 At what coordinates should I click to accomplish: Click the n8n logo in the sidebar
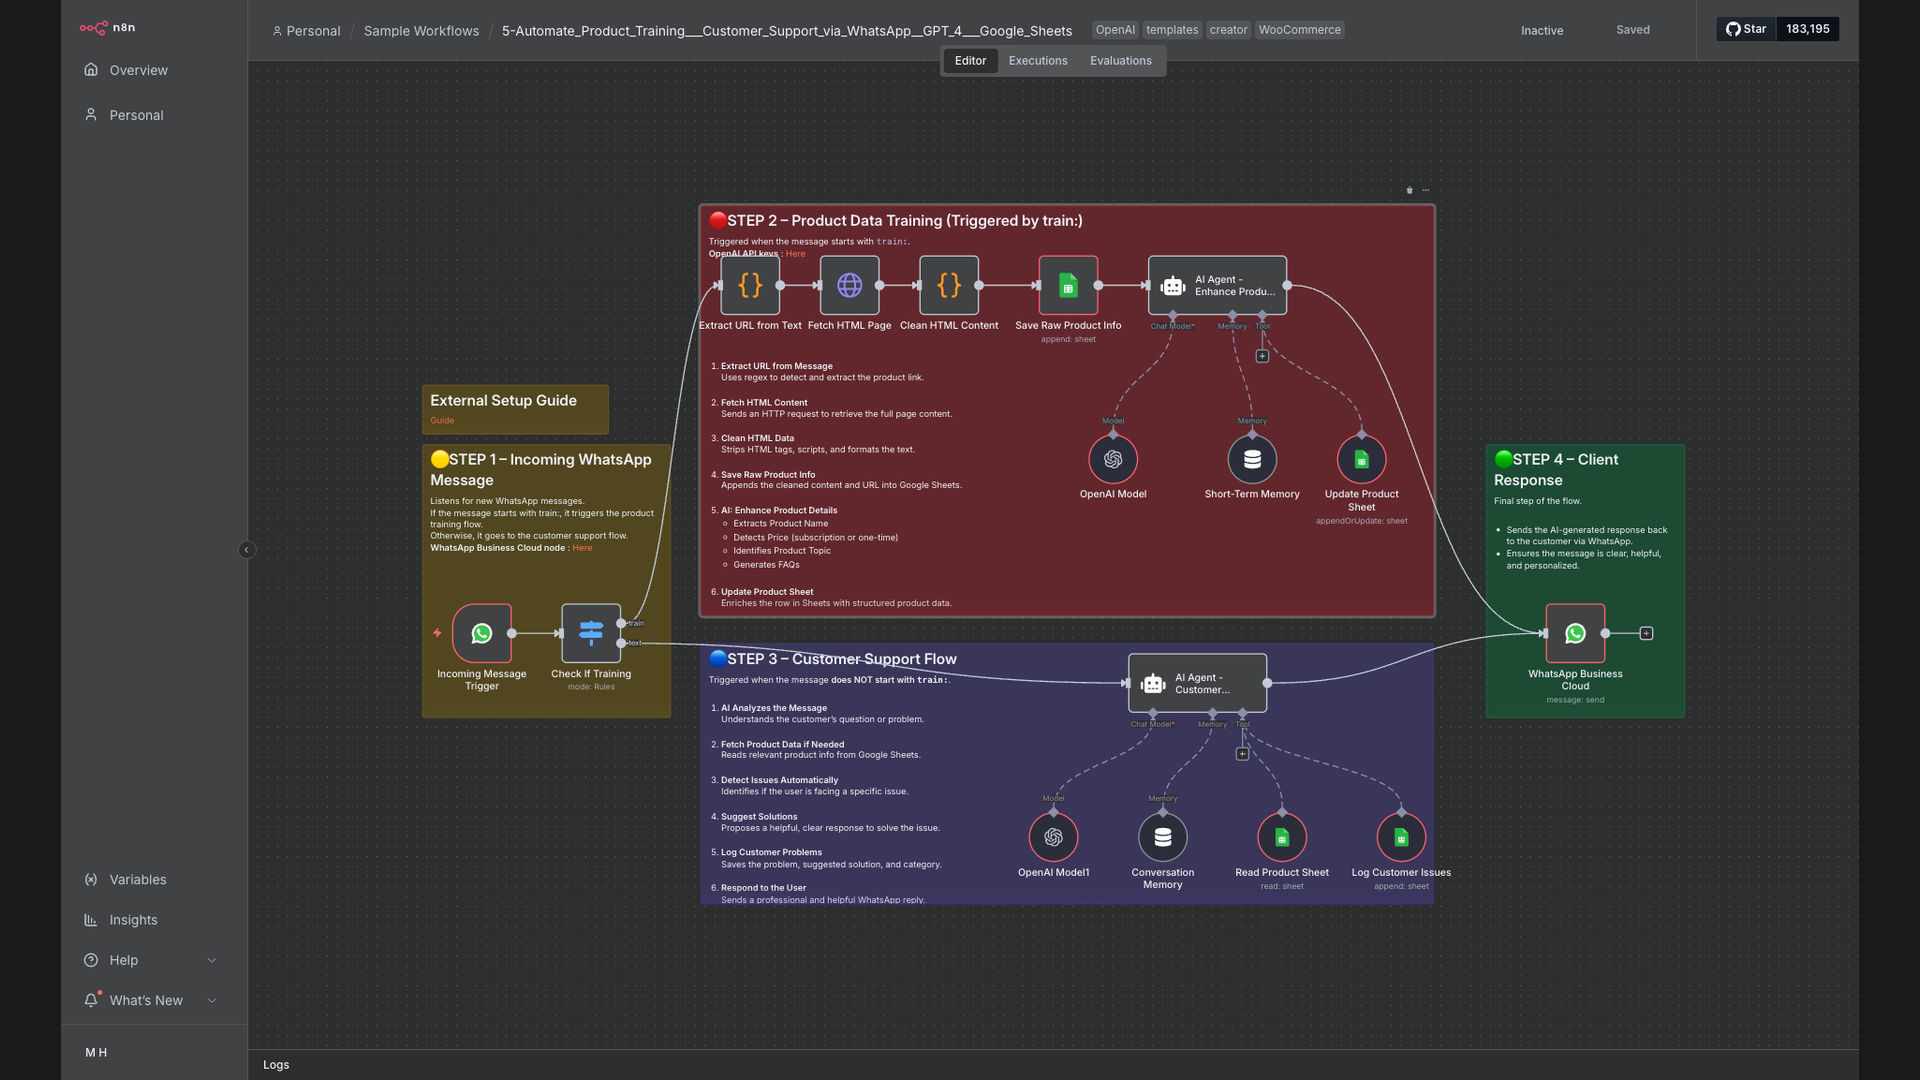[x=107, y=28]
